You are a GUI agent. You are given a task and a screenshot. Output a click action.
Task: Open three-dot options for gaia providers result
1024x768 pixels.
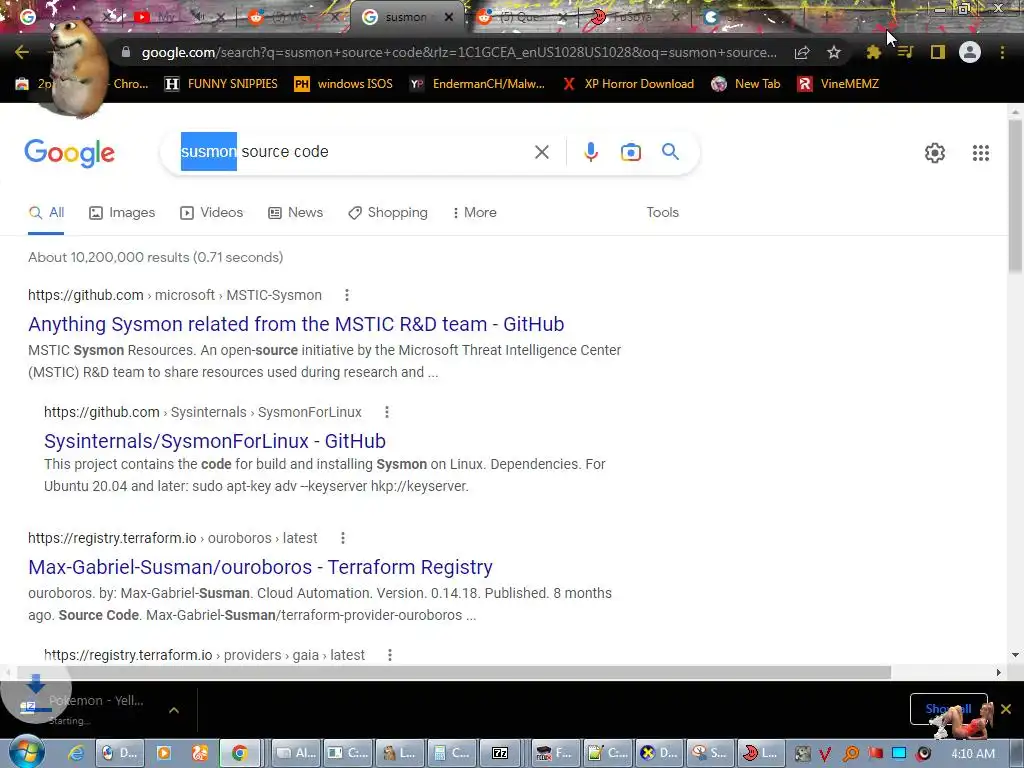click(x=390, y=655)
